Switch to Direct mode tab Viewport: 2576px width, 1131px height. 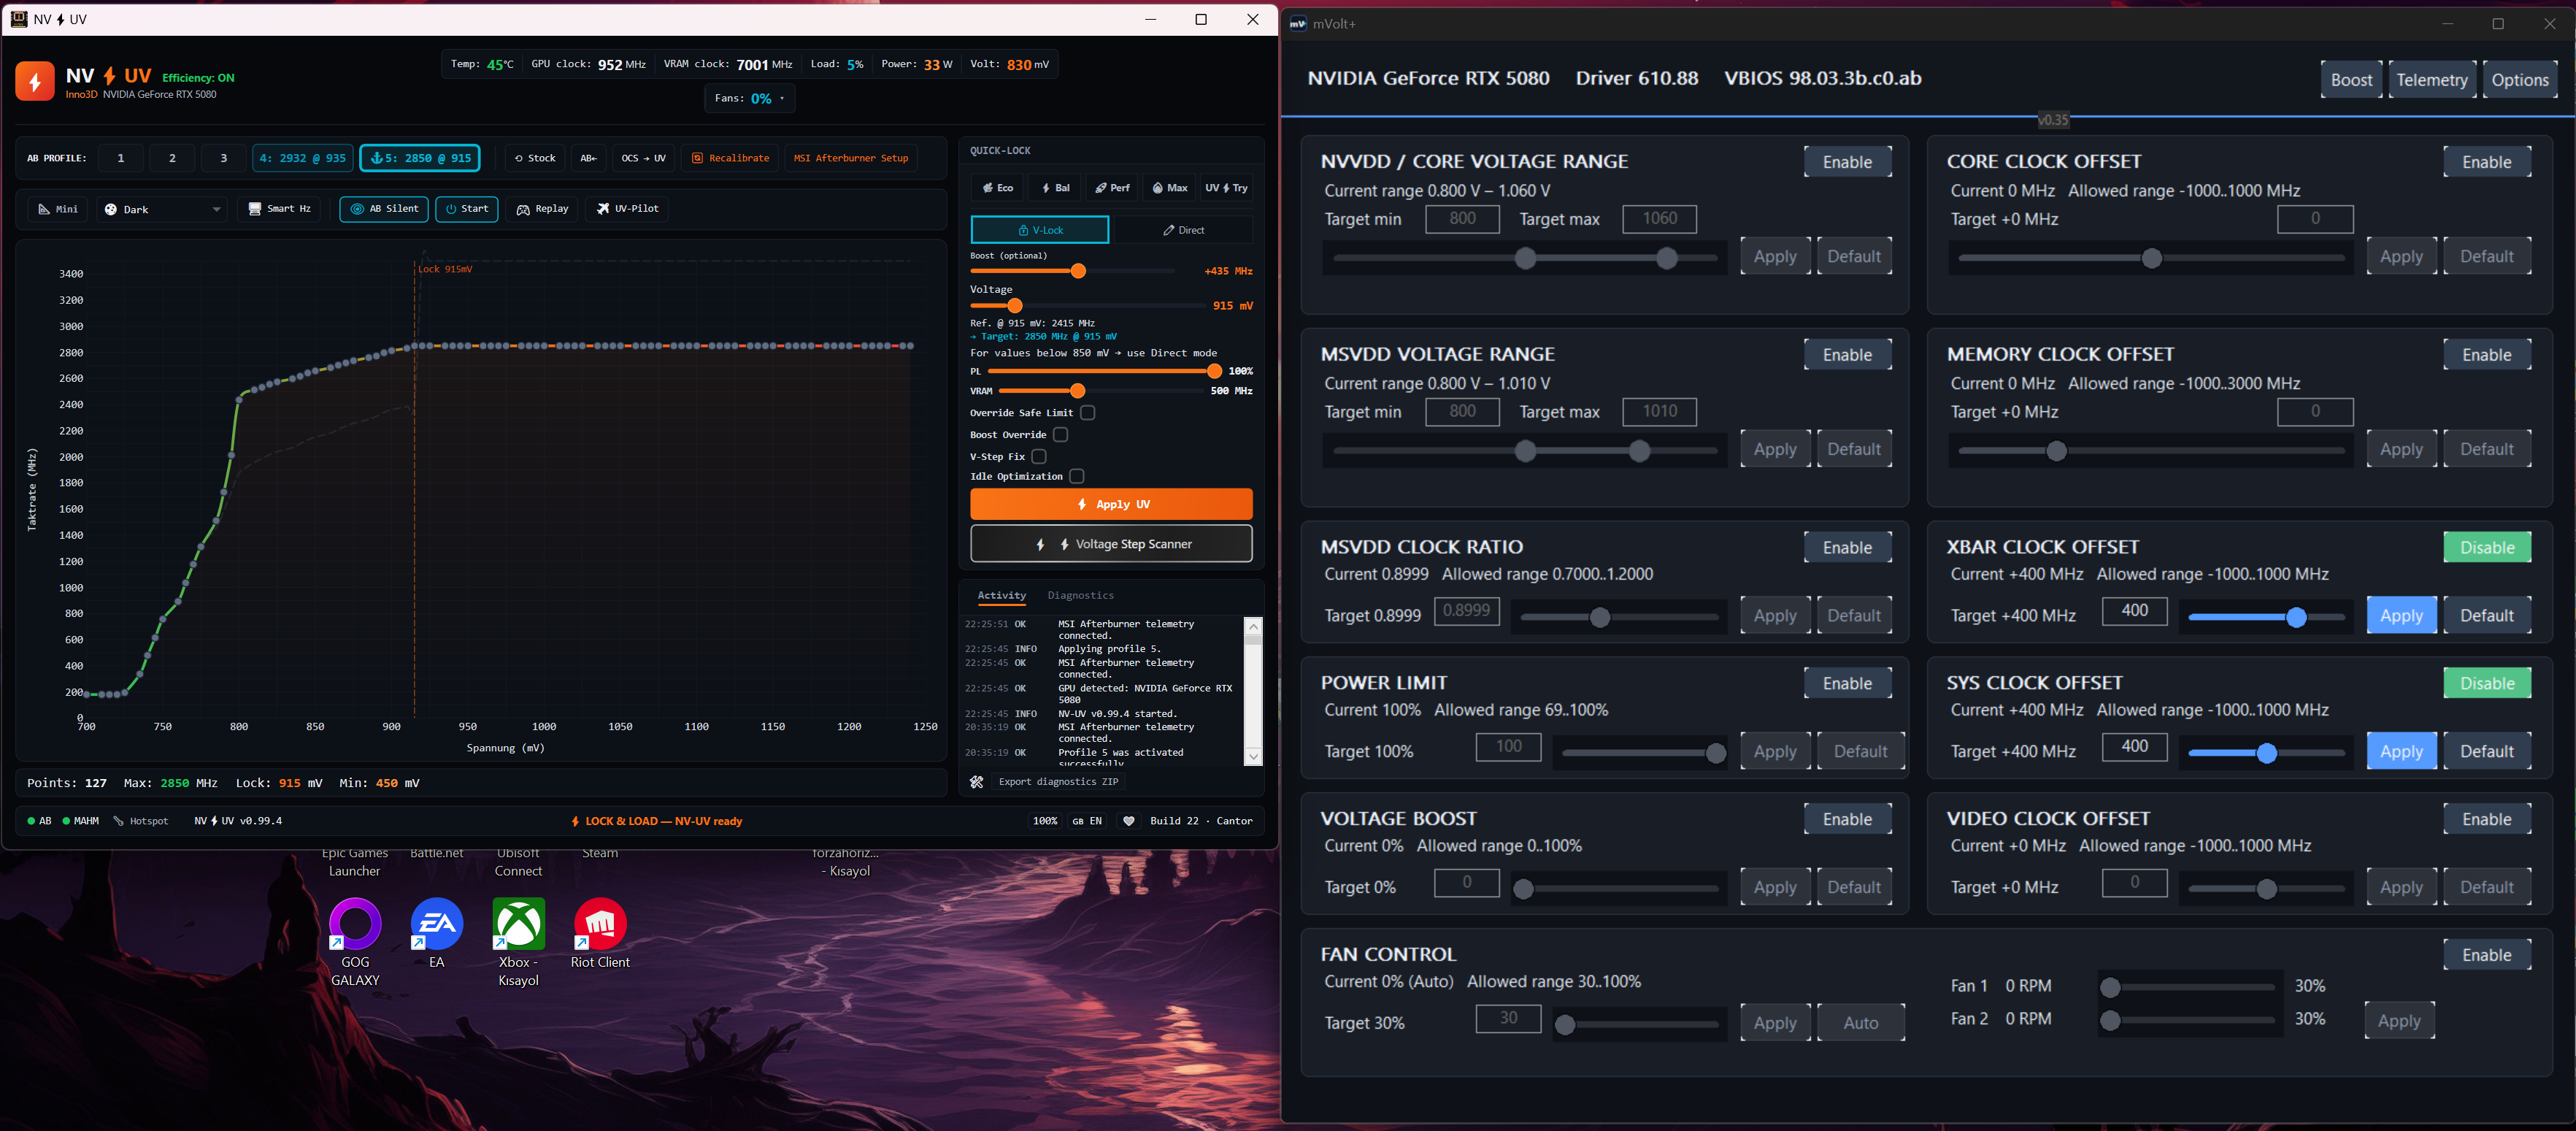1183,230
